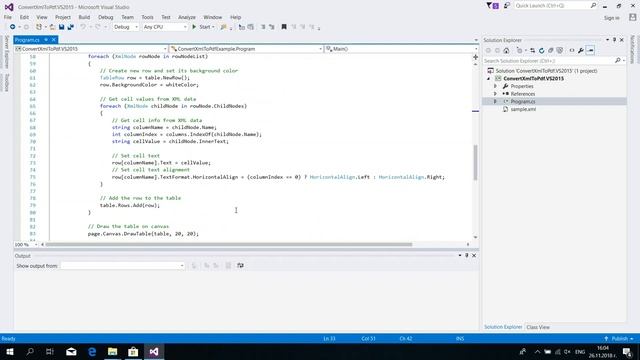Refresh Solution Explorer with the Refresh icon
This screenshot has width=640, height=360.
(542, 50)
